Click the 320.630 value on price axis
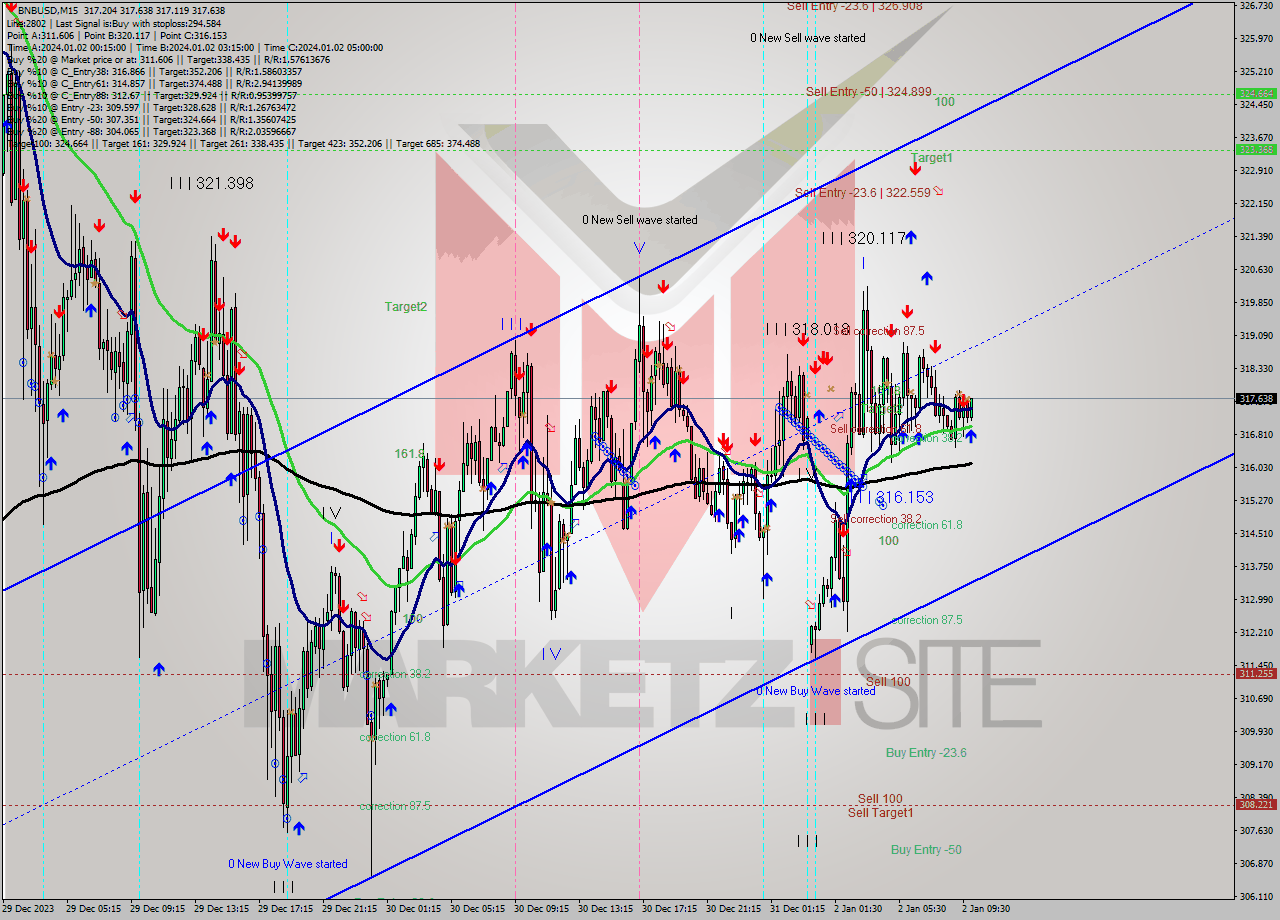This screenshot has height=920, width=1280. click(1256, 270)
